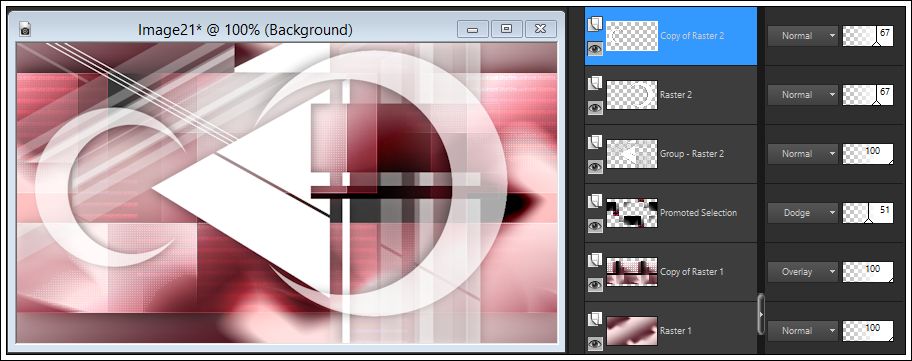Click opacity slider of Promoted Selection layer
912x361 pixels.
tap(868, 213)
